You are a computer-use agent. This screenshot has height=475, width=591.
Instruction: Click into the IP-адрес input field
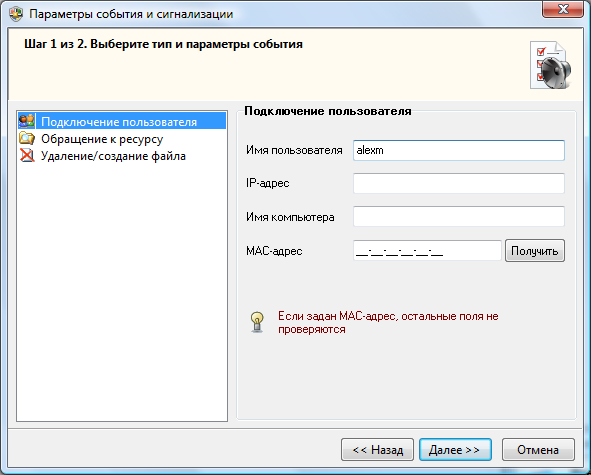click(459, 183)
